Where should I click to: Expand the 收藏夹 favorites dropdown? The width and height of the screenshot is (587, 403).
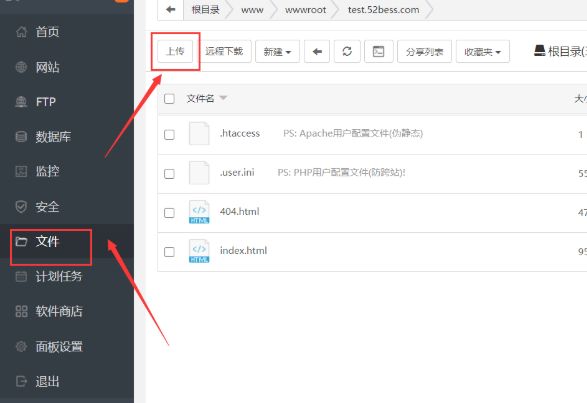(483, 51)
